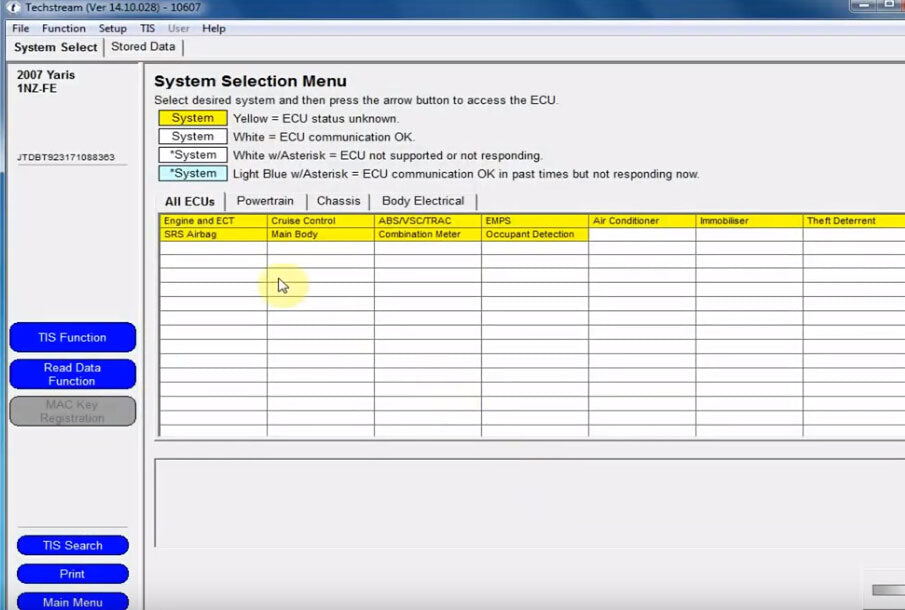
Task: Open the File menu
Action: point(20,28)
